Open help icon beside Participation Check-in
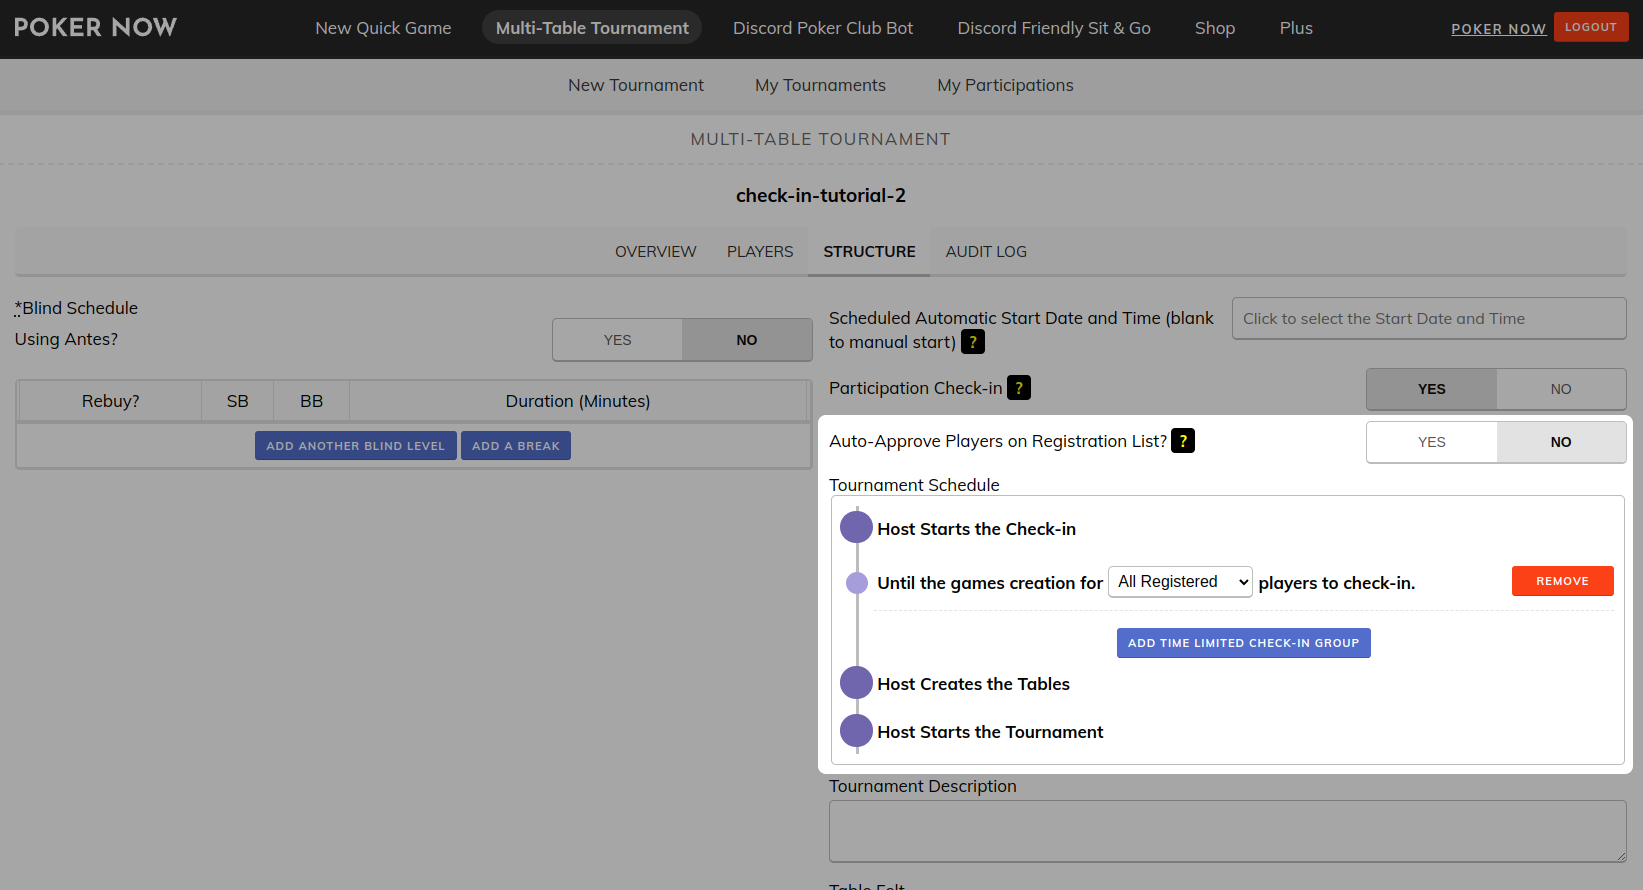This screenshot has height=890, width=1643. click(x=1019, y=388)
